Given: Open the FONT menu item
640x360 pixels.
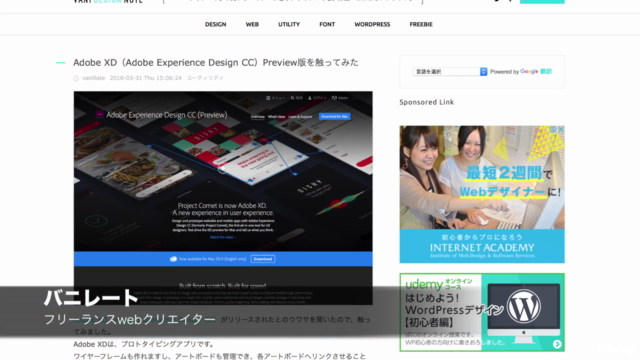Looking at the screenshot, I should click(x=327, y=24).
